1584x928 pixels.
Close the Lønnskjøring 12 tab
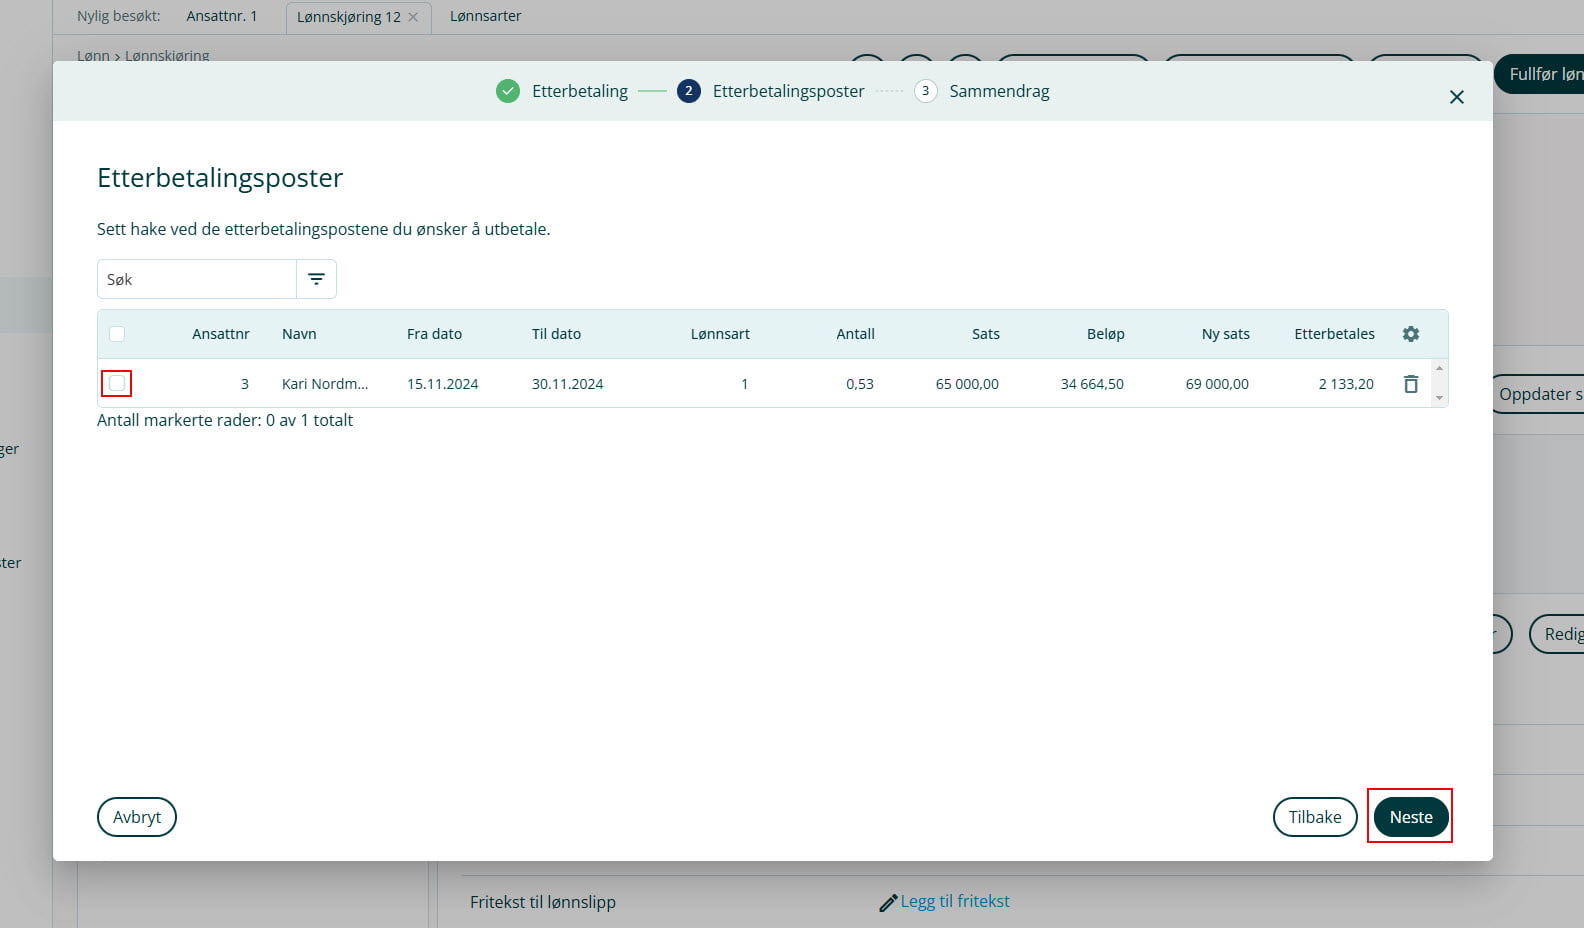tap(413, 17)
